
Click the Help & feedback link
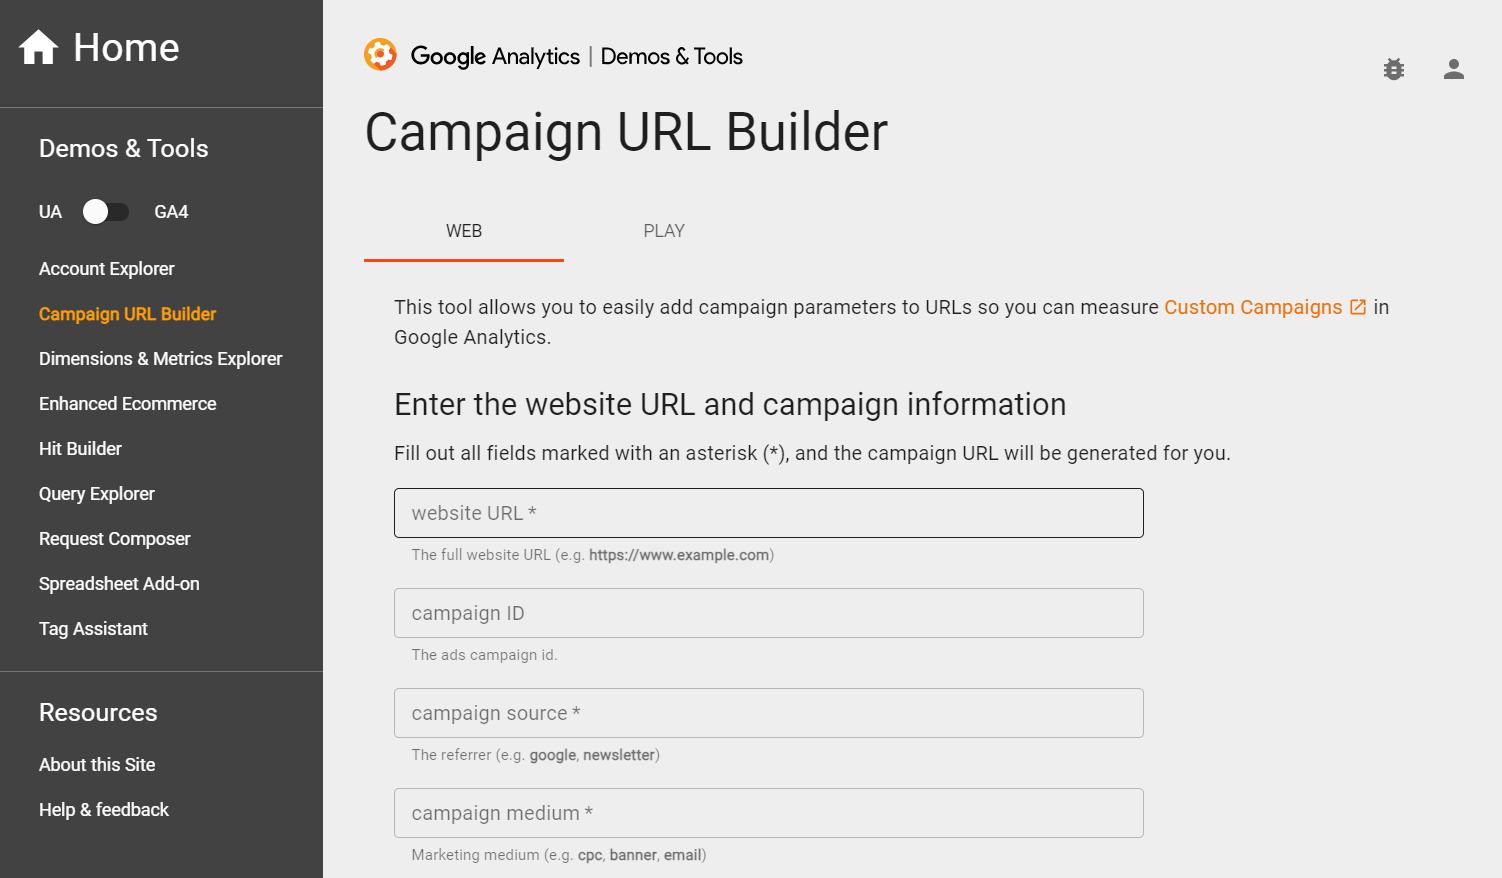[103, 809]
